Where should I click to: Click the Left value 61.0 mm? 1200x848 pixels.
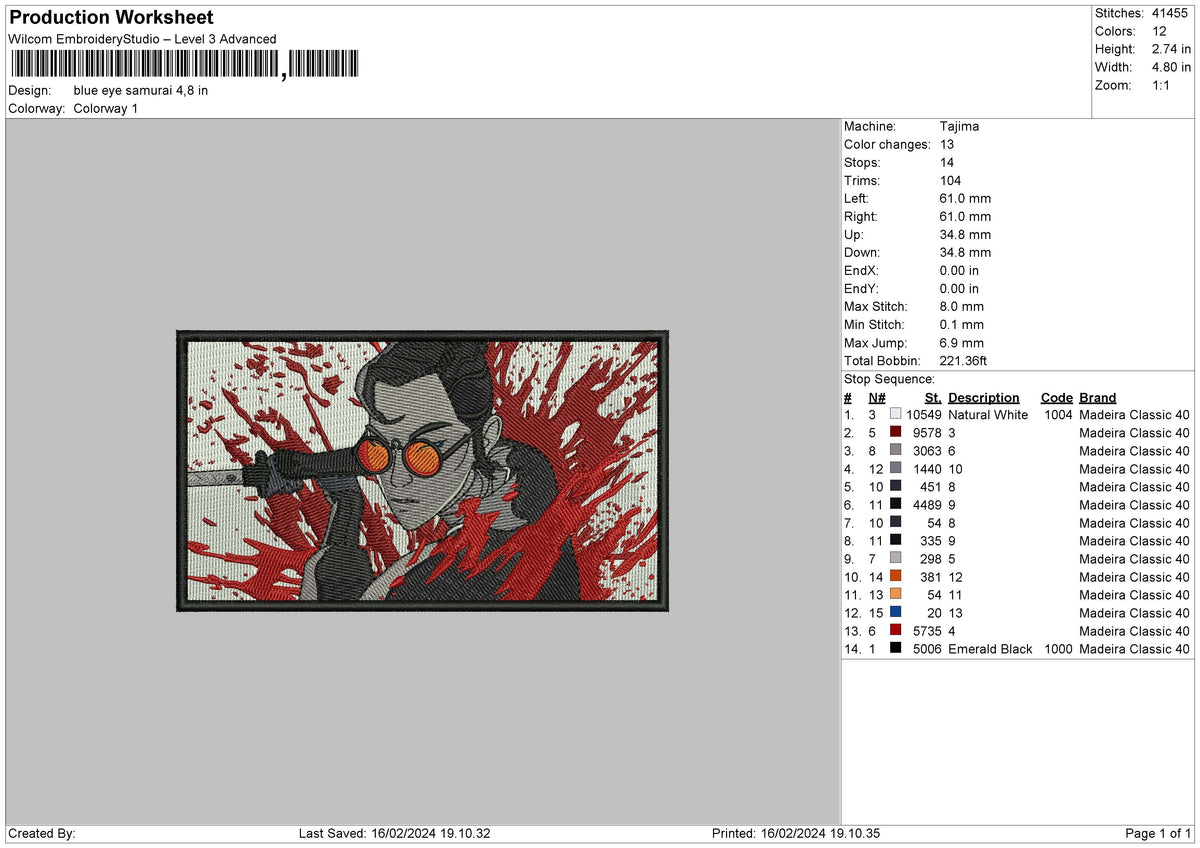coord(965,199)
